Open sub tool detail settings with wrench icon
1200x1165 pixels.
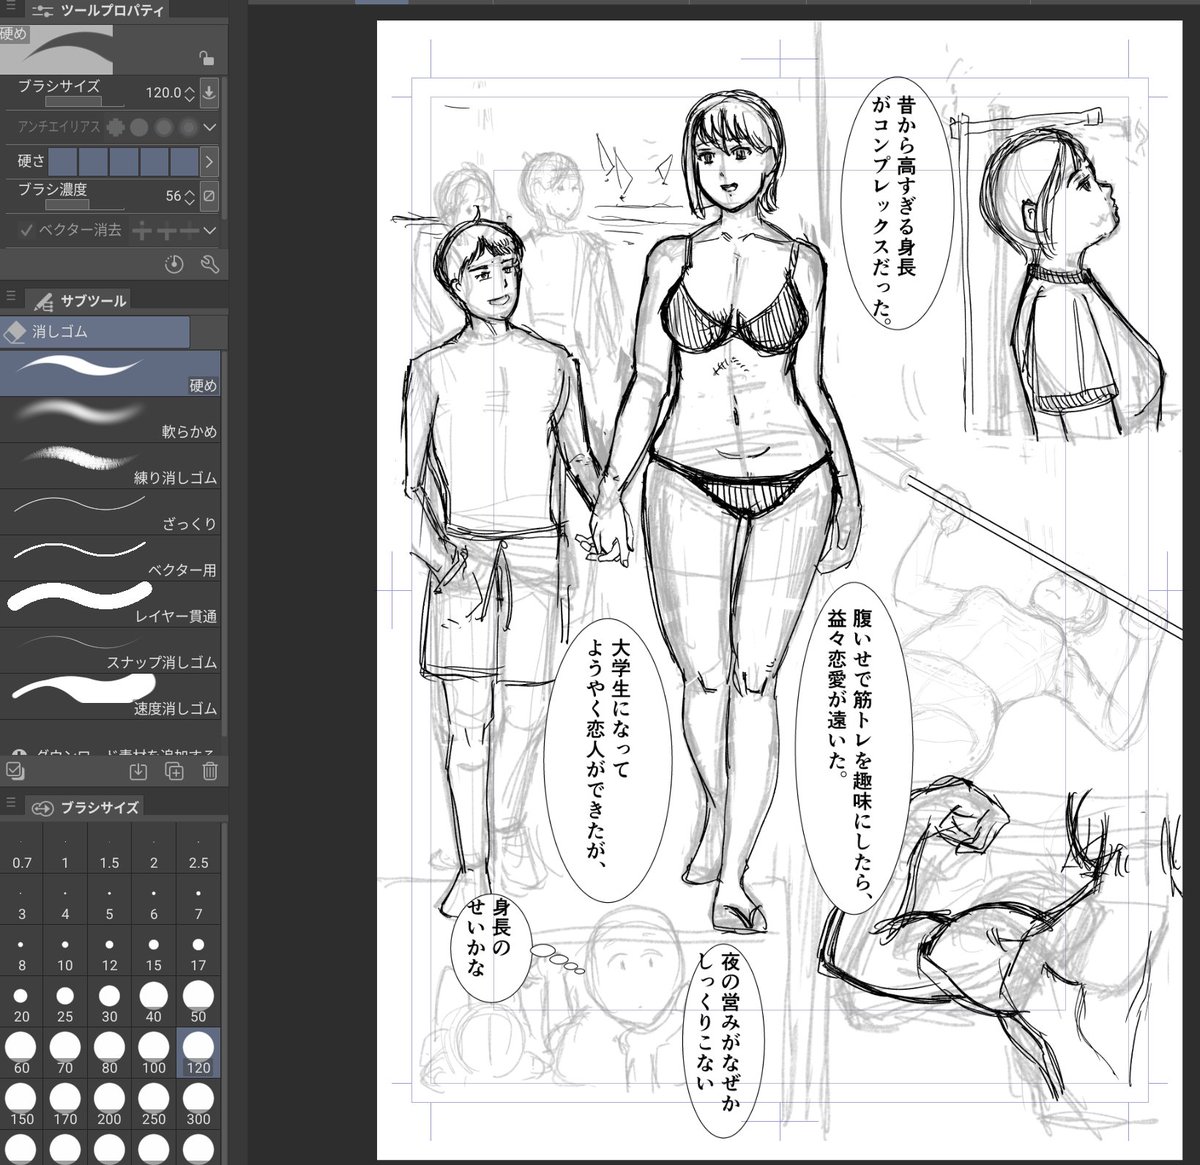(x=211, y=264)
